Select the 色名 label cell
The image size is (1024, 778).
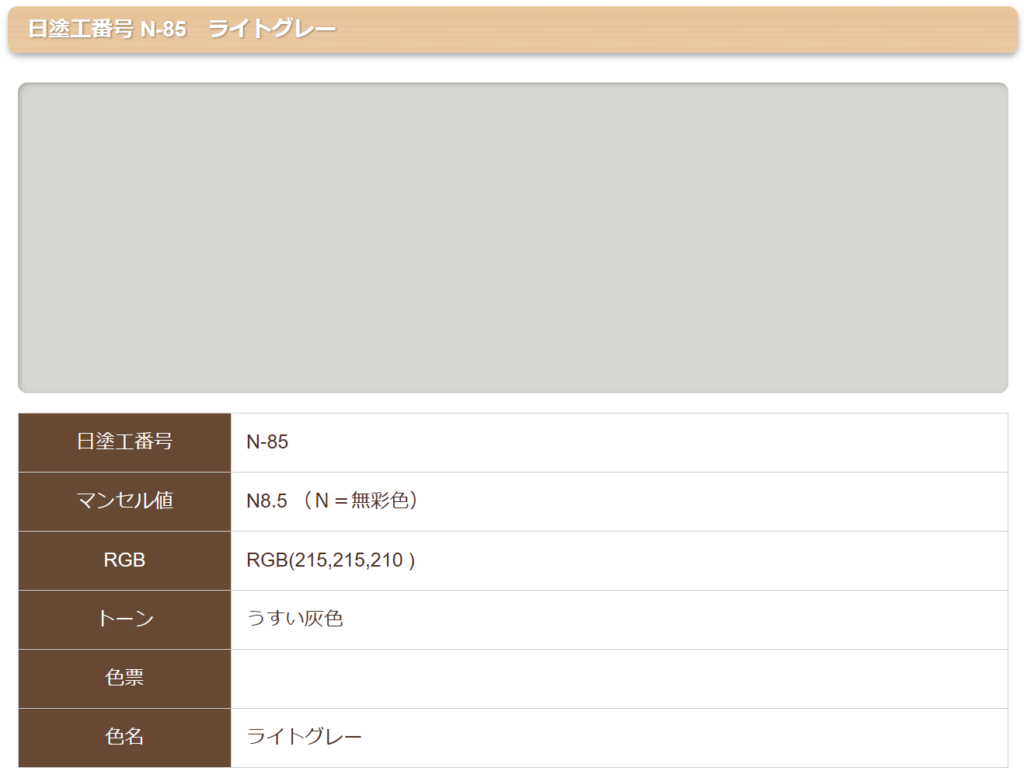[x=125, y=737]
